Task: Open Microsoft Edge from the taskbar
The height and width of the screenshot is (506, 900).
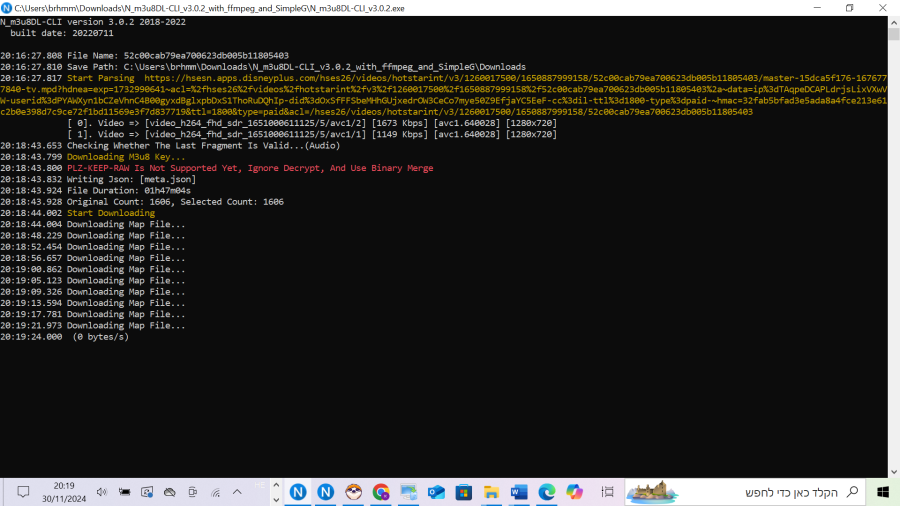Action: (547, 492)
